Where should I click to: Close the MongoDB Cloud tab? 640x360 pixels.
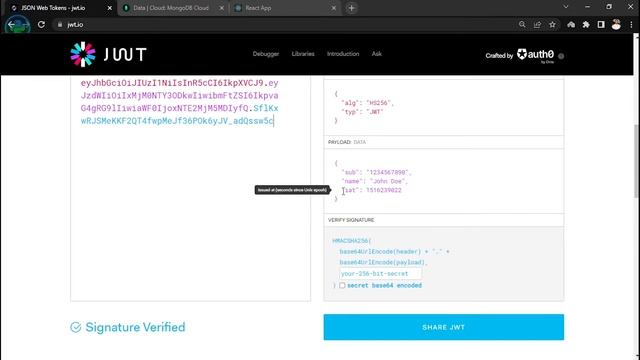coord(222,8)
